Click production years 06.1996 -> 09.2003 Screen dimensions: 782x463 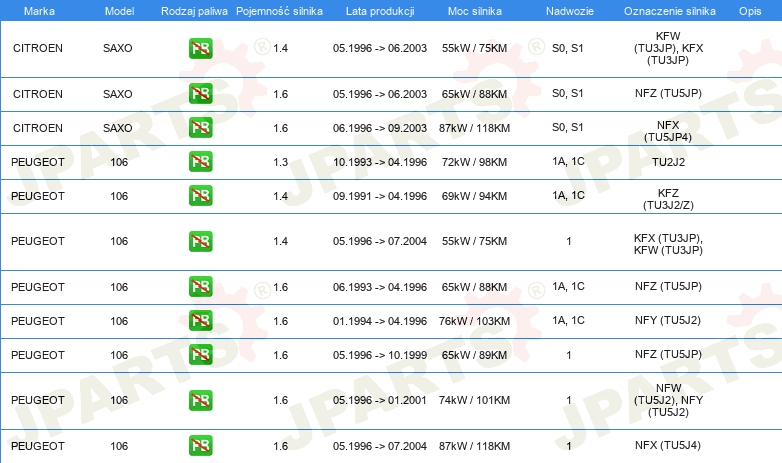pos(380,128)
